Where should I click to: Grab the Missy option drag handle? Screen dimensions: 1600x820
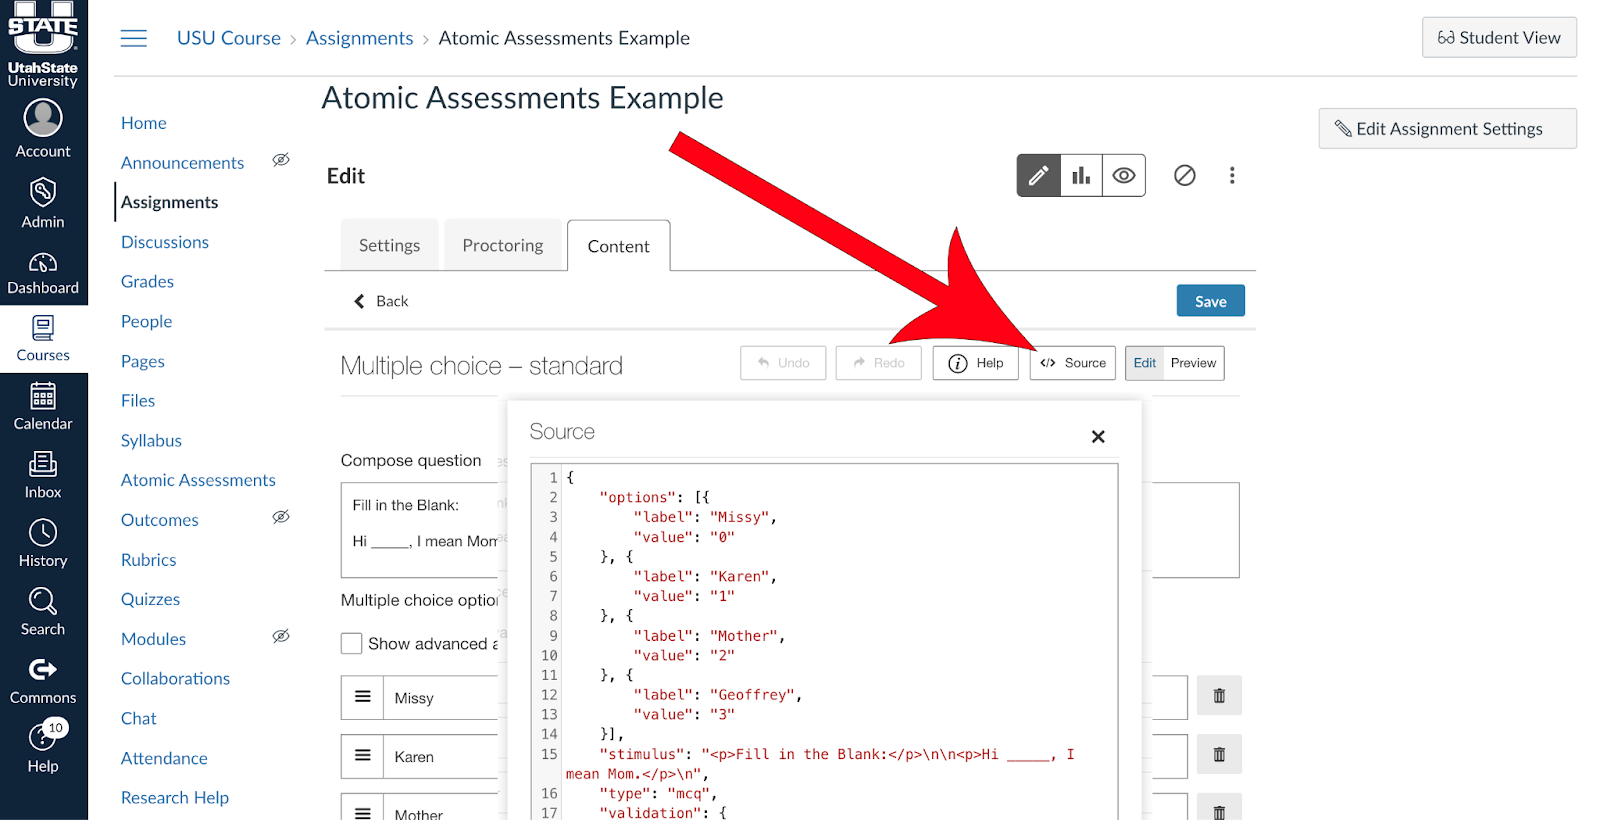click(x=363, y=697)
